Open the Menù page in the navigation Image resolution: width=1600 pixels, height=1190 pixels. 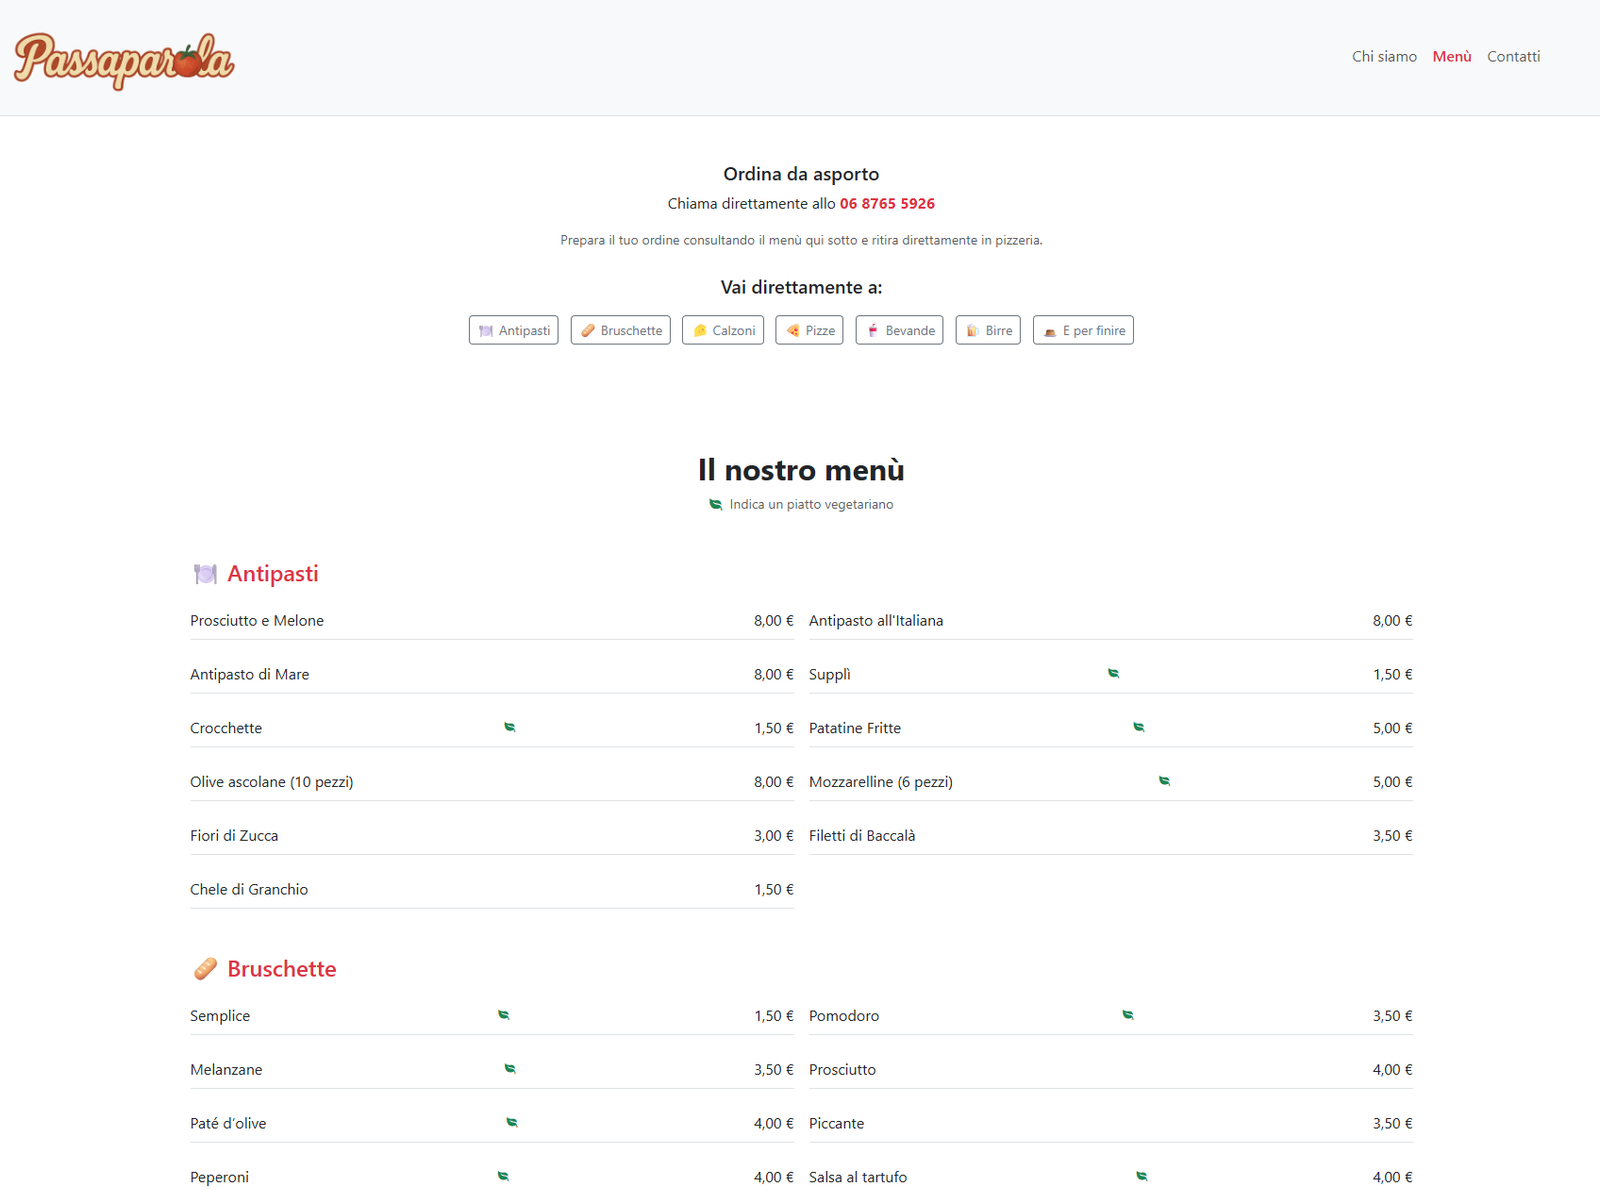tap(1451, 56)
